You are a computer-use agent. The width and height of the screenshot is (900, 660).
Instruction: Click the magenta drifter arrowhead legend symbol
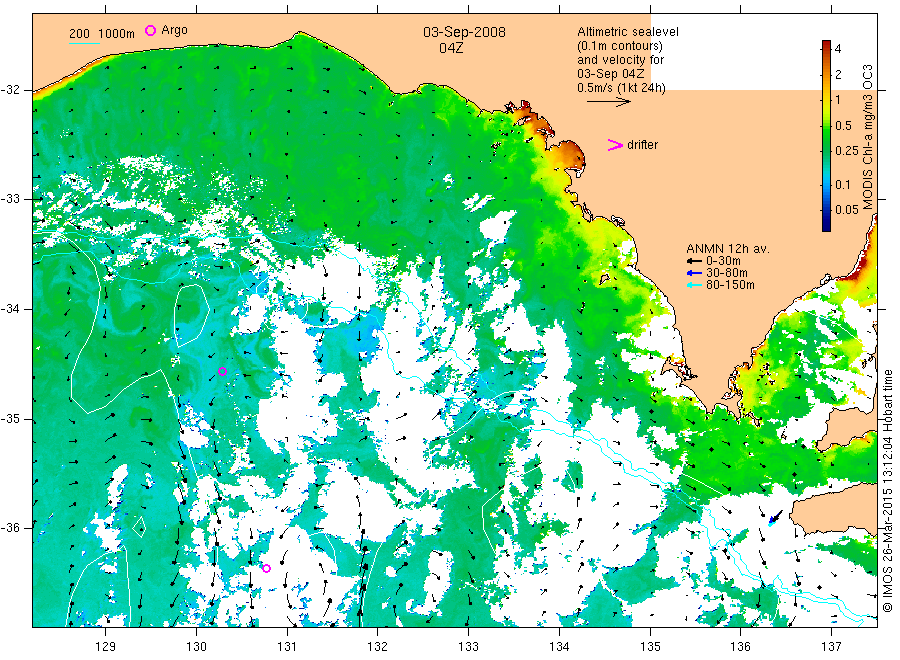[615, 145]
